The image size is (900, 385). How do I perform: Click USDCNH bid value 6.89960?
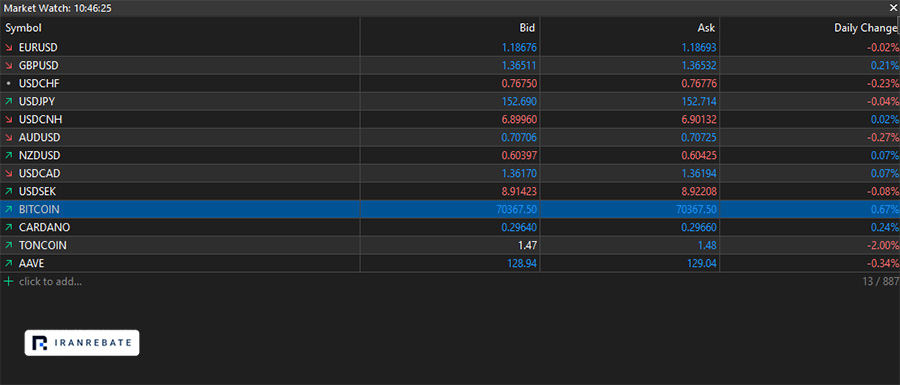519,120
